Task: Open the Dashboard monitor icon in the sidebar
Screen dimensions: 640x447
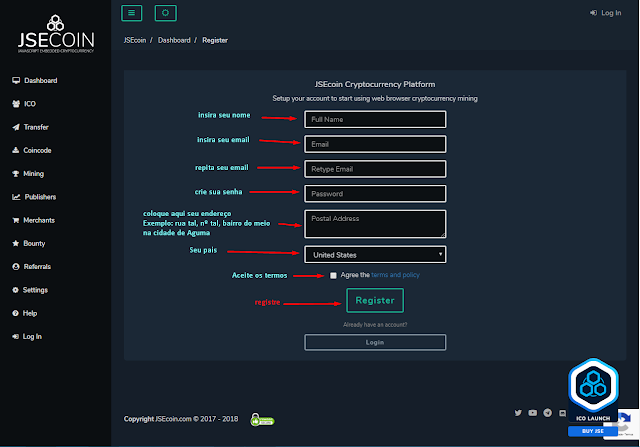Action: pos(16,80)
